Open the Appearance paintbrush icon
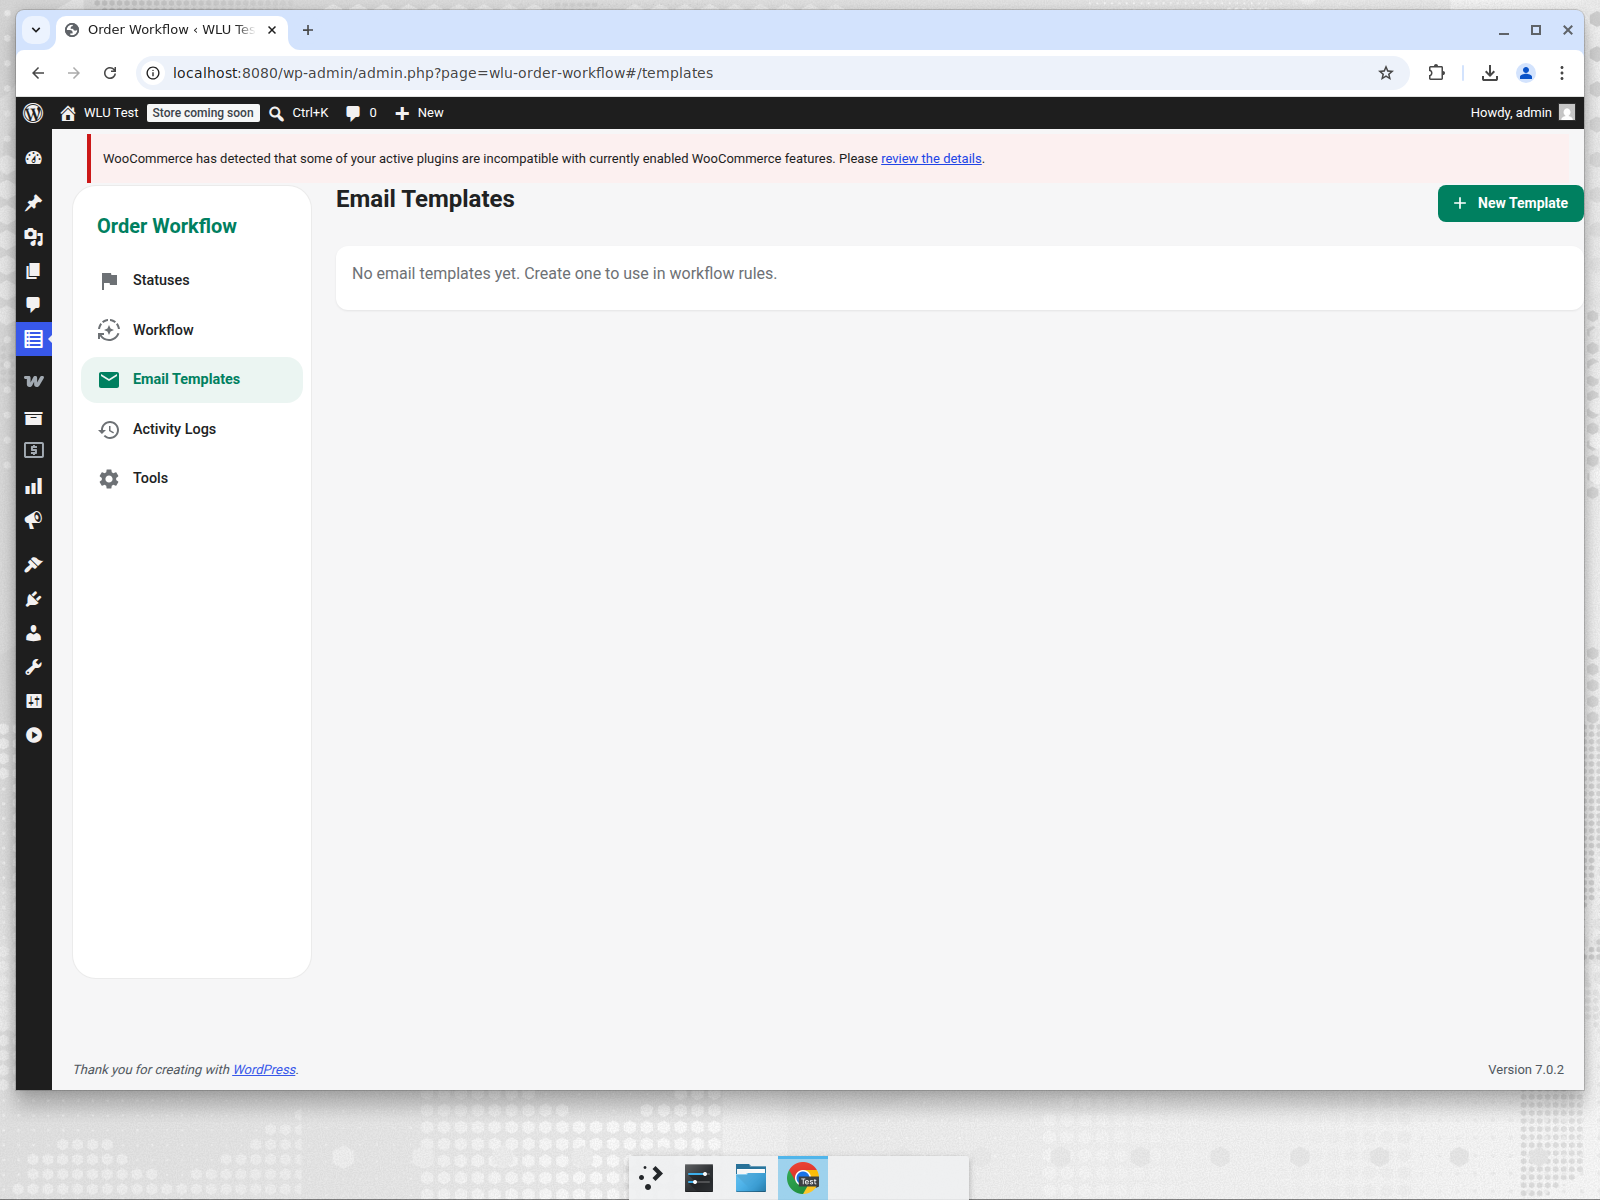1600x1200 pixels. [x=33, y=565]
